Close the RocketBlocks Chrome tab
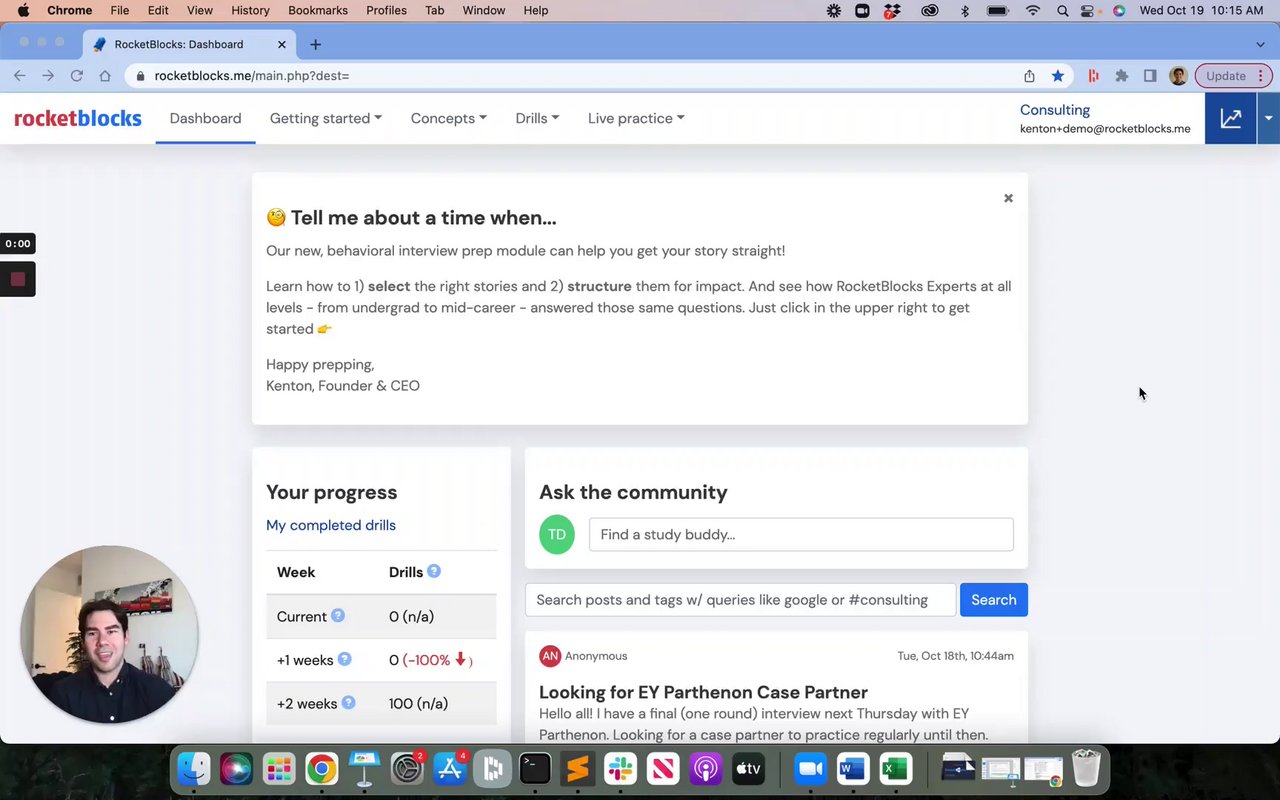The width and height of the screenshot is (1280, 800). (x=282, y=44)
